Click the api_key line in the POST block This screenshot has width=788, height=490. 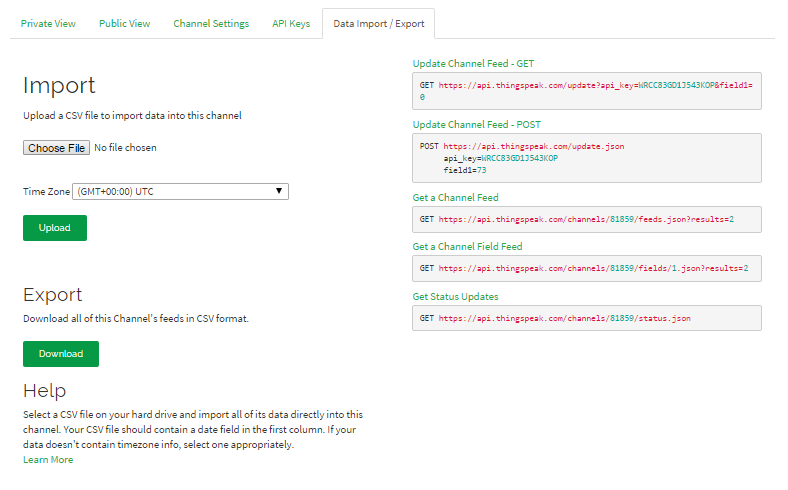[x=500, y=158]
